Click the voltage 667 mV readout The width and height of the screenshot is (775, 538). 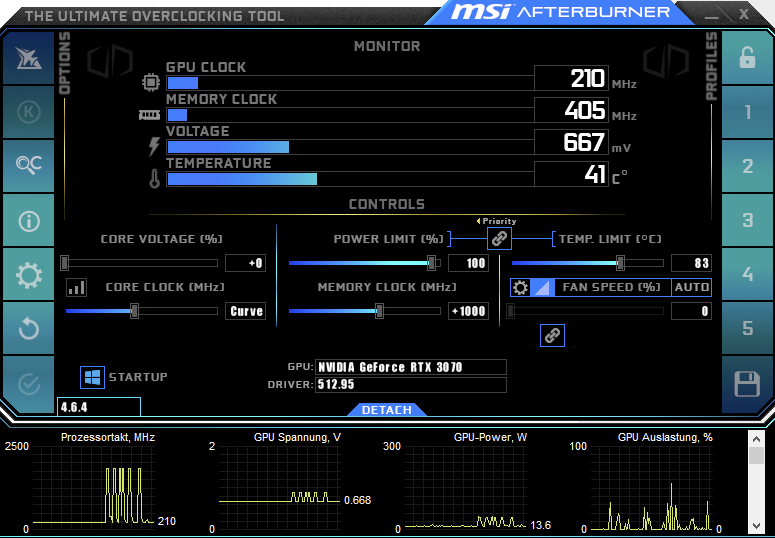pyautogui.click(x=571, y=142)
